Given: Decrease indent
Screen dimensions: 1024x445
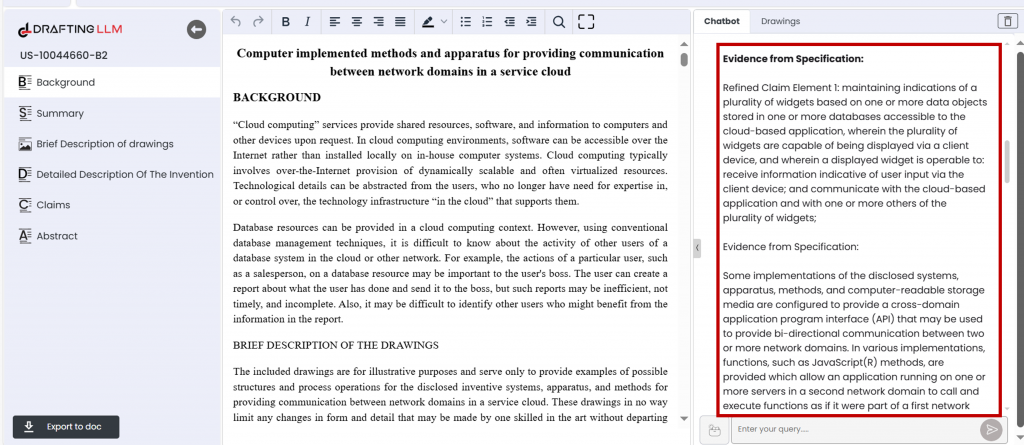Looking at the screenshot, I should coord(509,22).
